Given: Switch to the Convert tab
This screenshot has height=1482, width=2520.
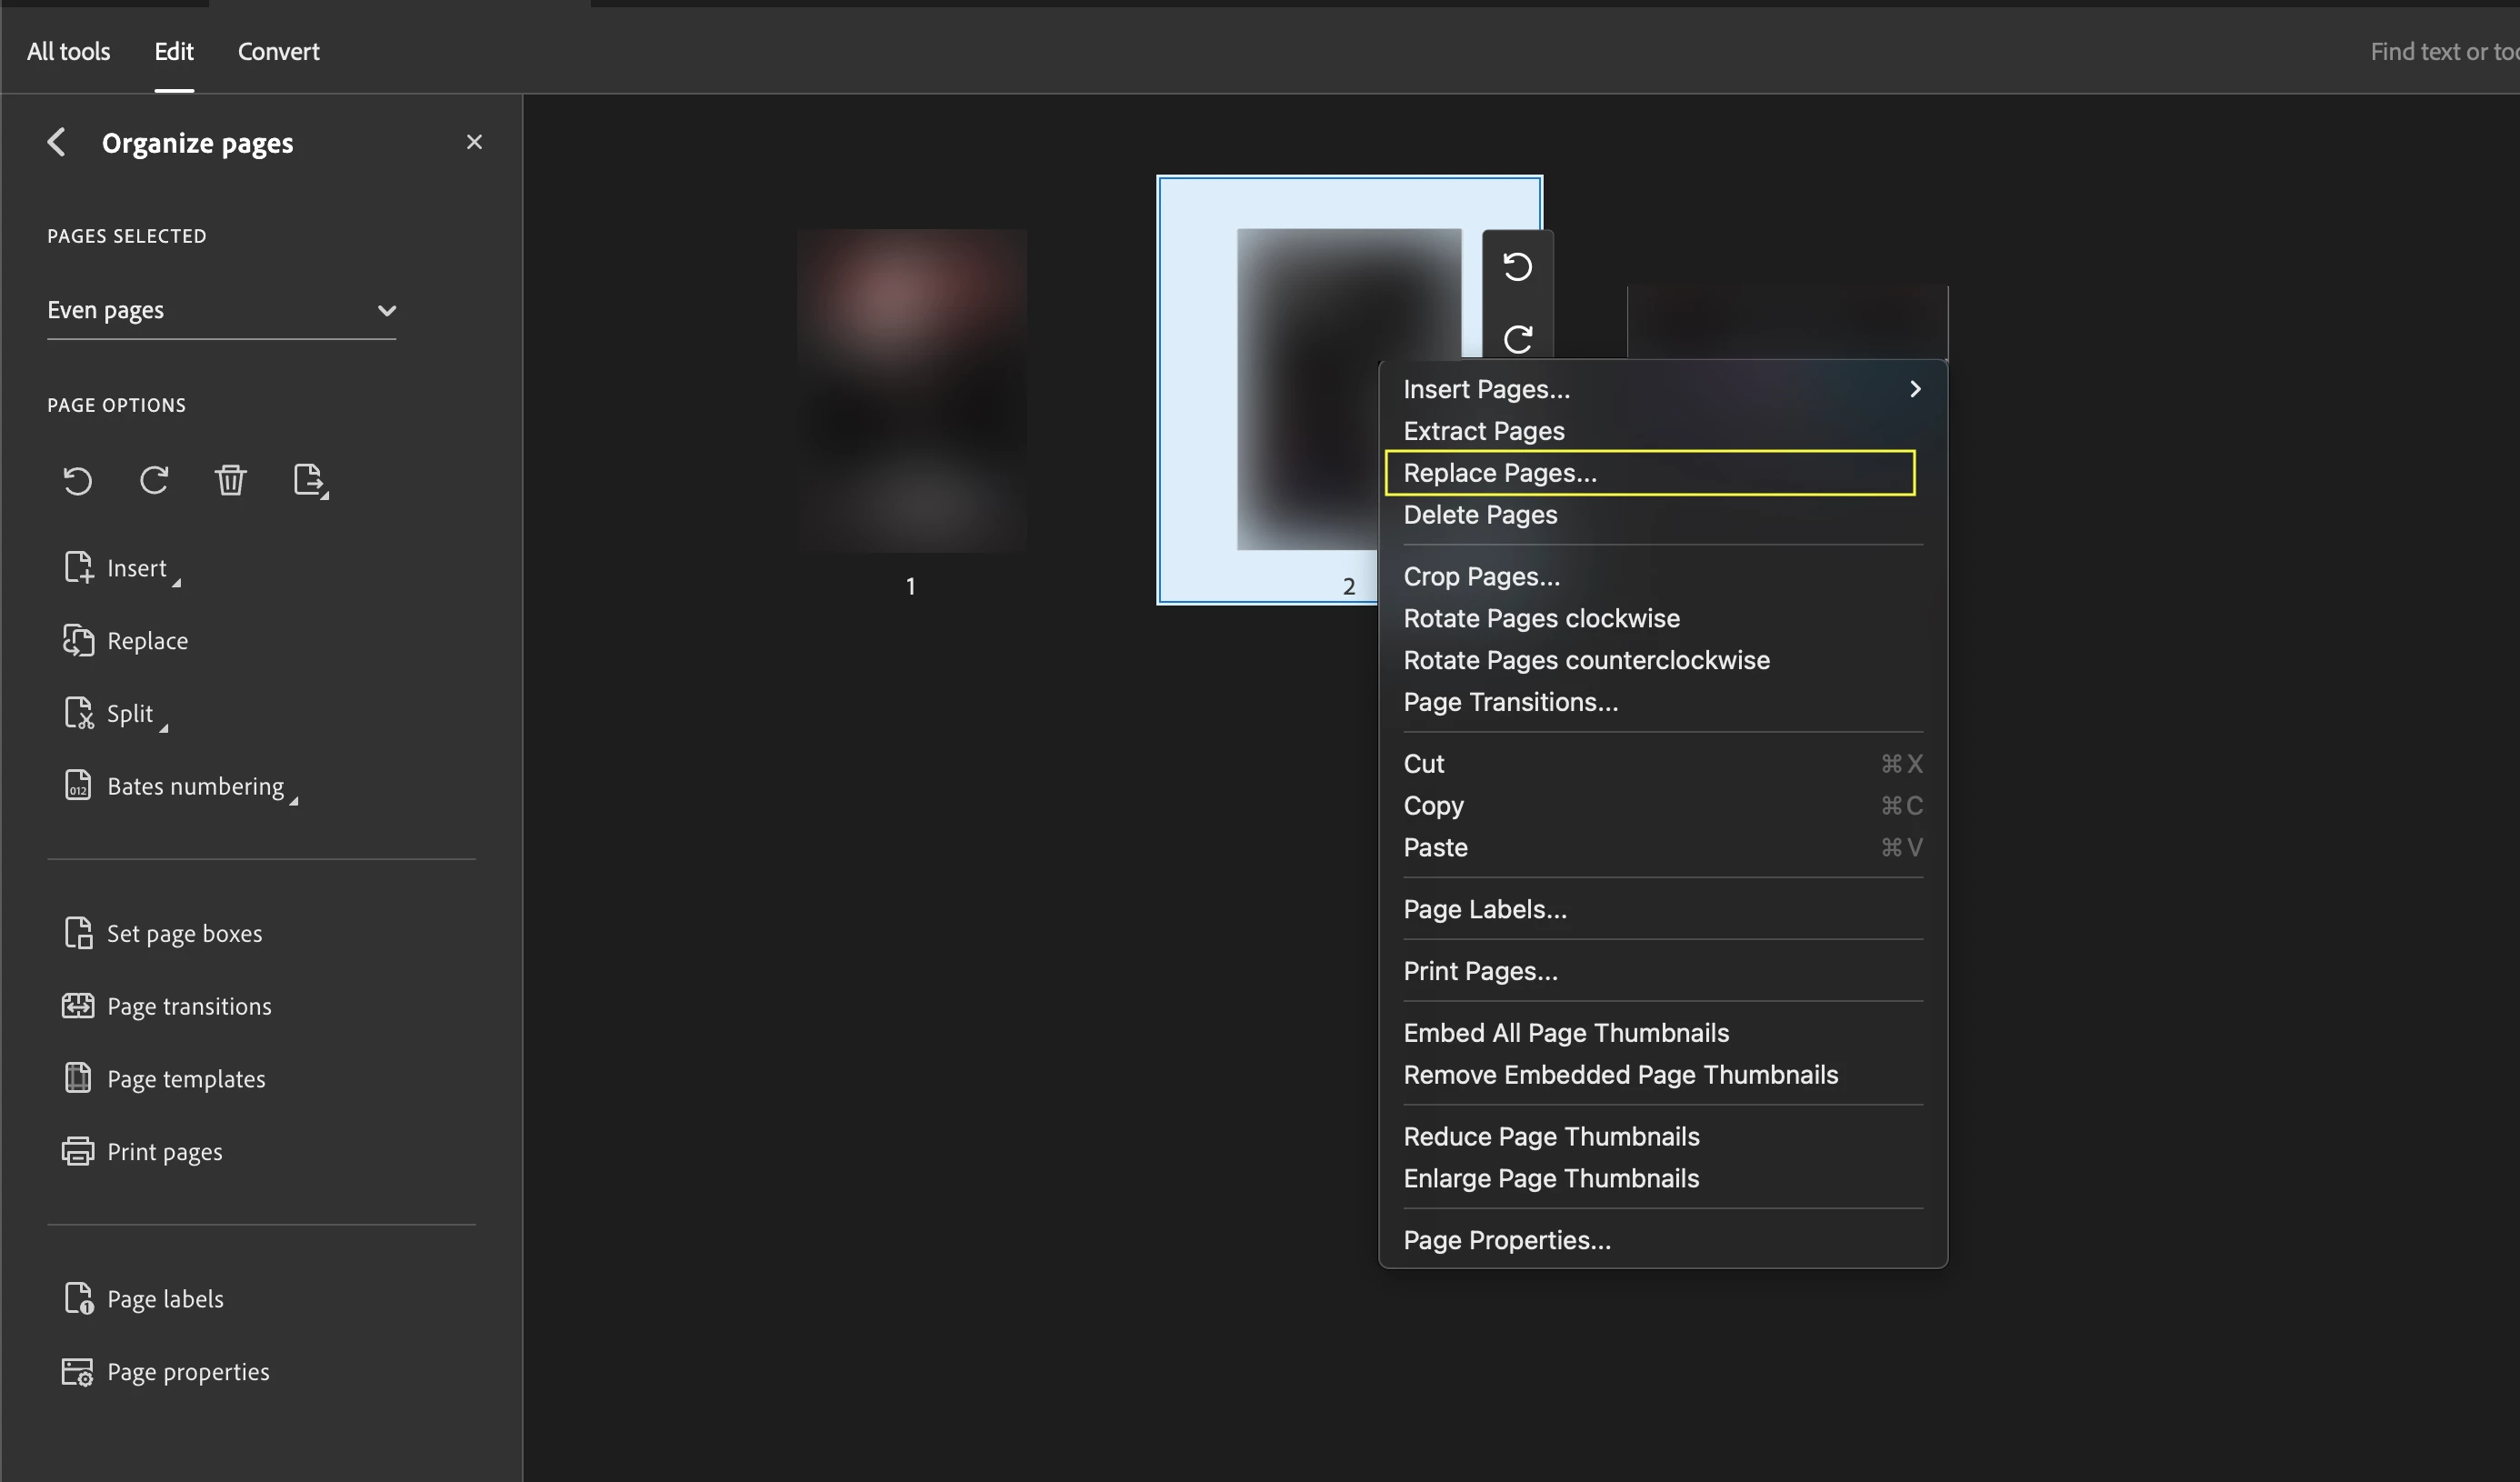Looking at the screenshot, I should (278, 51).
